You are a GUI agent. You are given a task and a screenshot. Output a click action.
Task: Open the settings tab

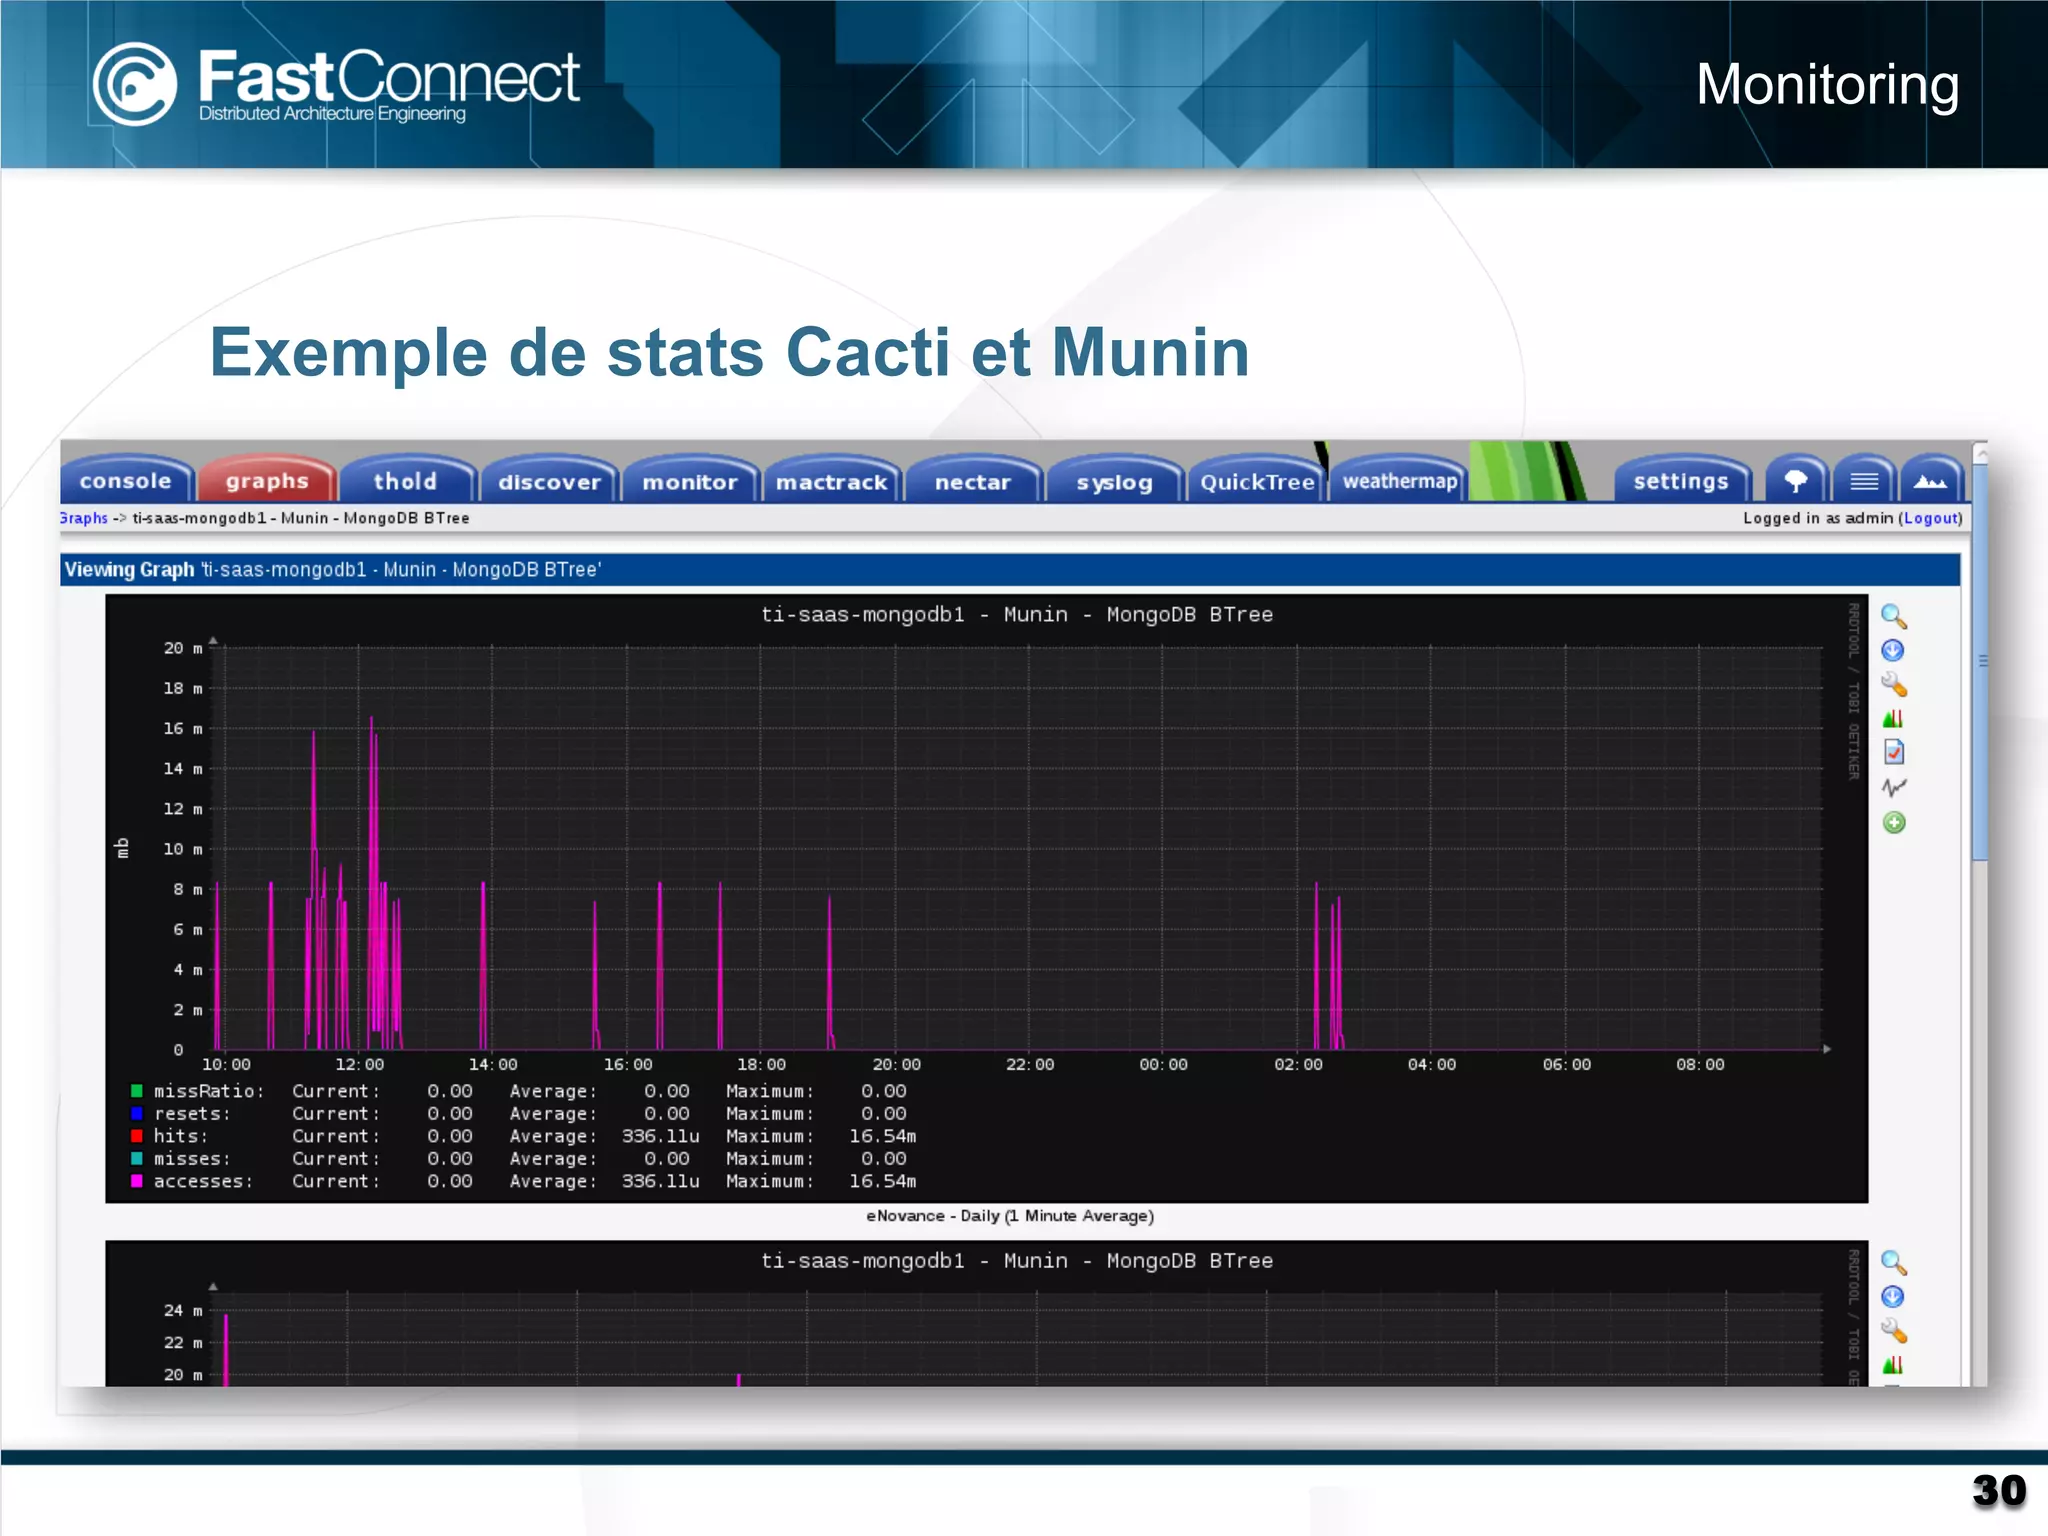1682,481
